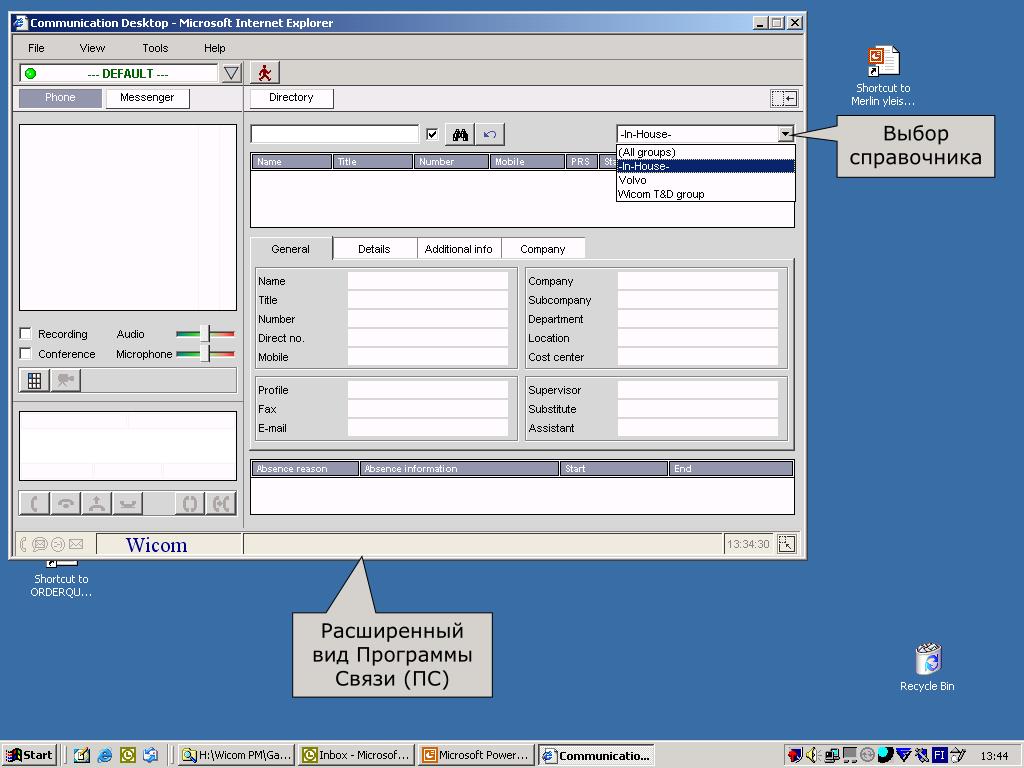Image resolution: width=1024 pixels, height=768 pixels.
Task: Click the smiley face icon in status bar
Action: point(57,544)
